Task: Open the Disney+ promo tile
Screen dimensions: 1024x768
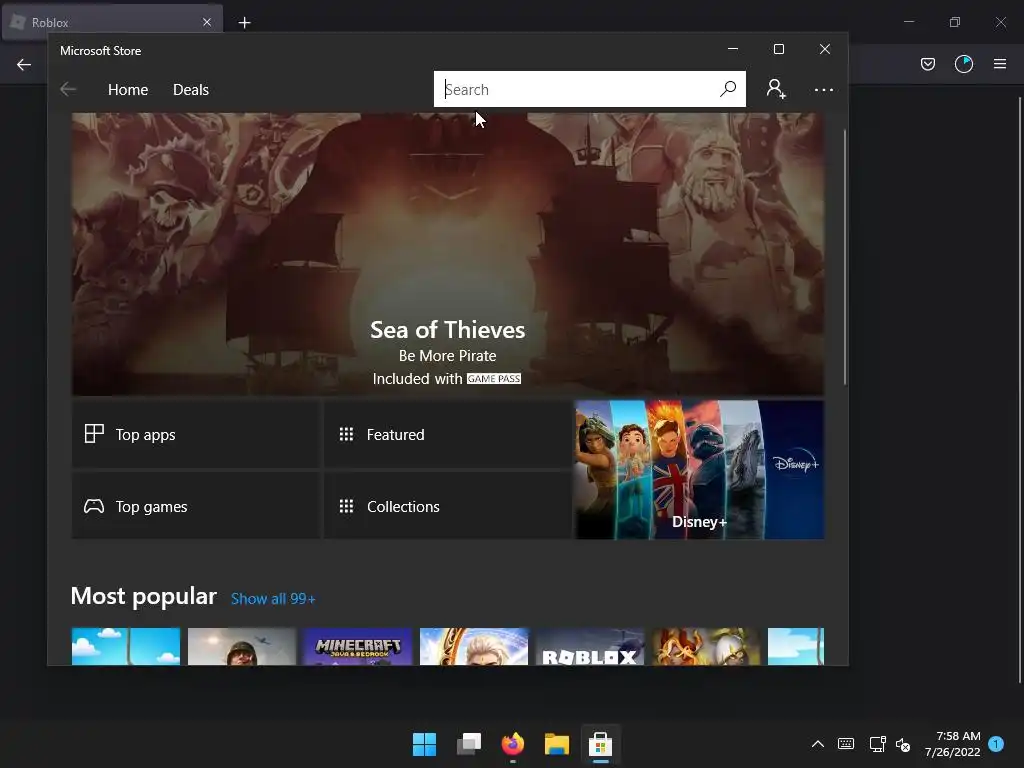Action: click(699, 470)
